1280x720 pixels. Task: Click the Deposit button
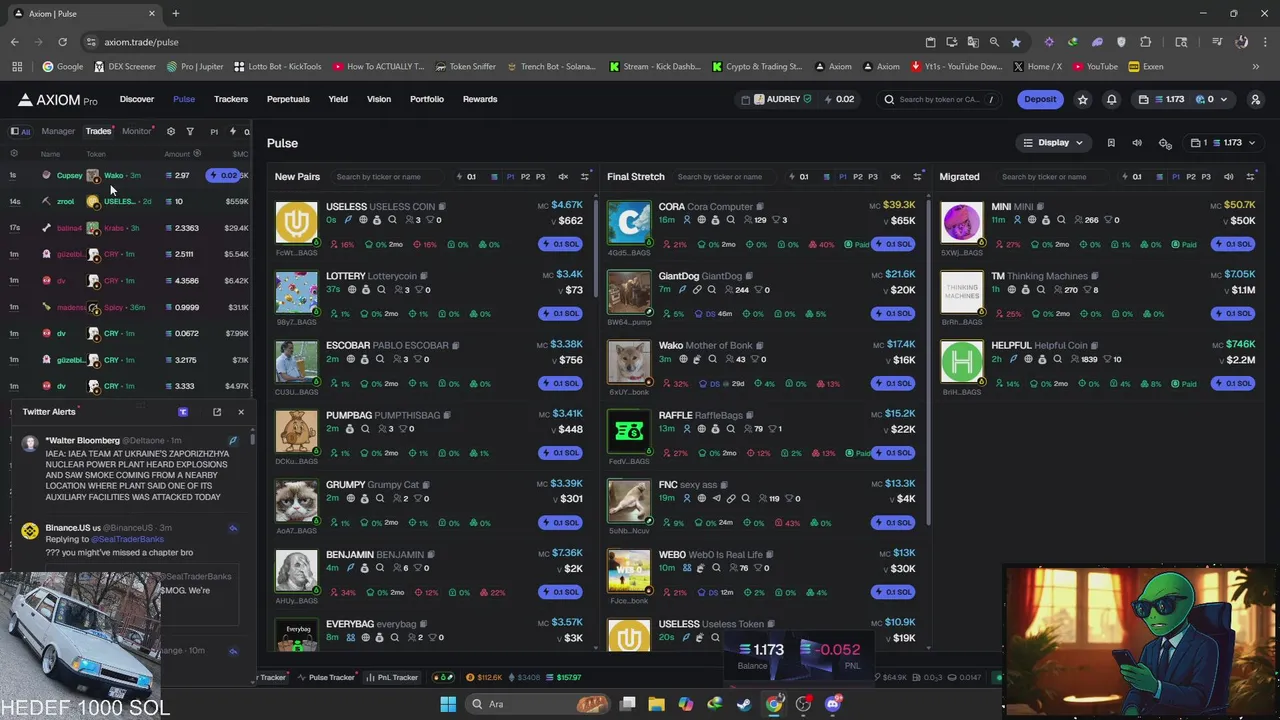tap(1040, 99)
